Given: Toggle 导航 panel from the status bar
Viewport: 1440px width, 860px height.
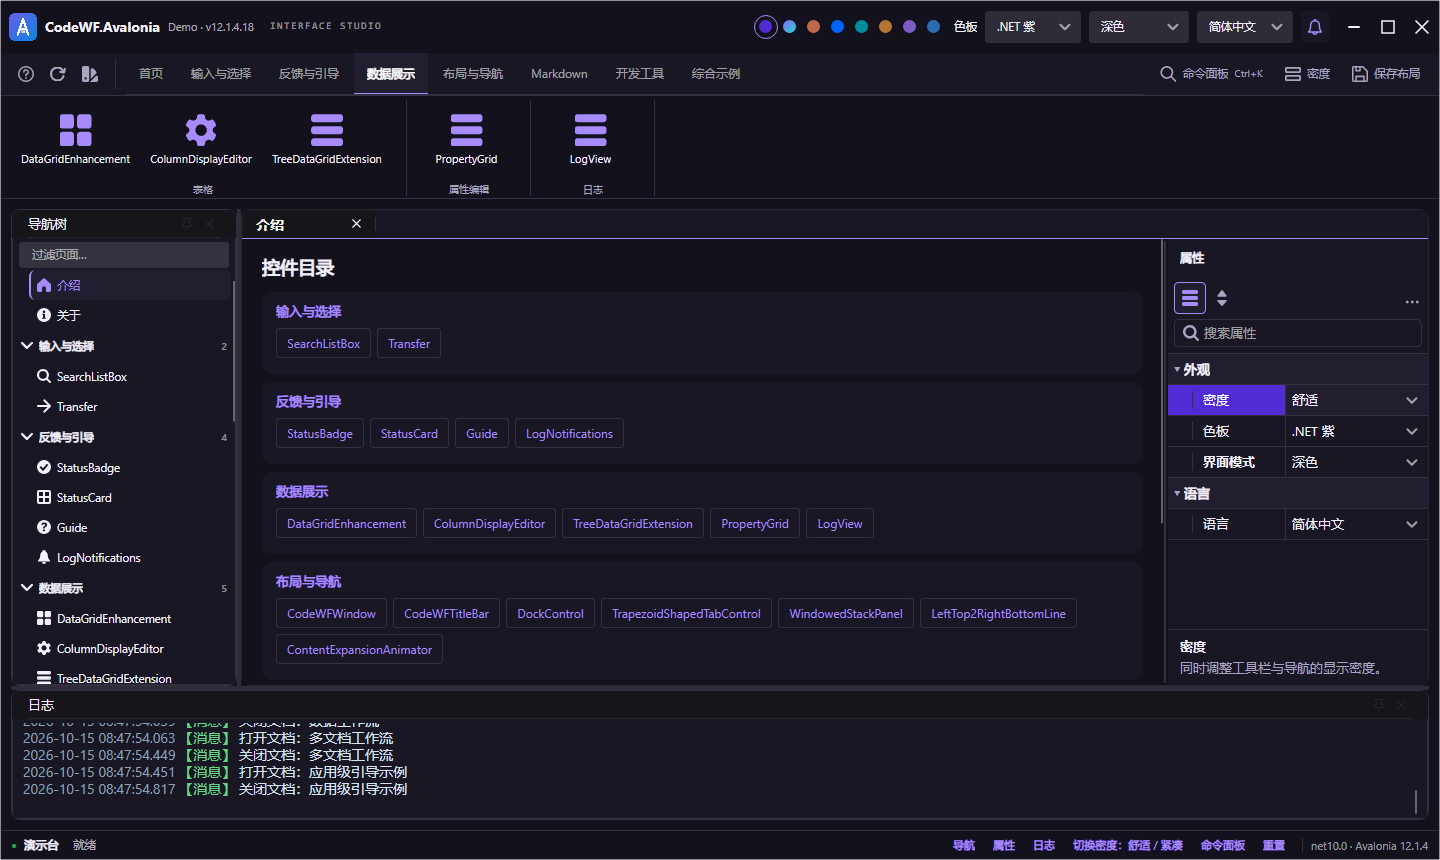Looking at the screenshot, I should point(964,845).
